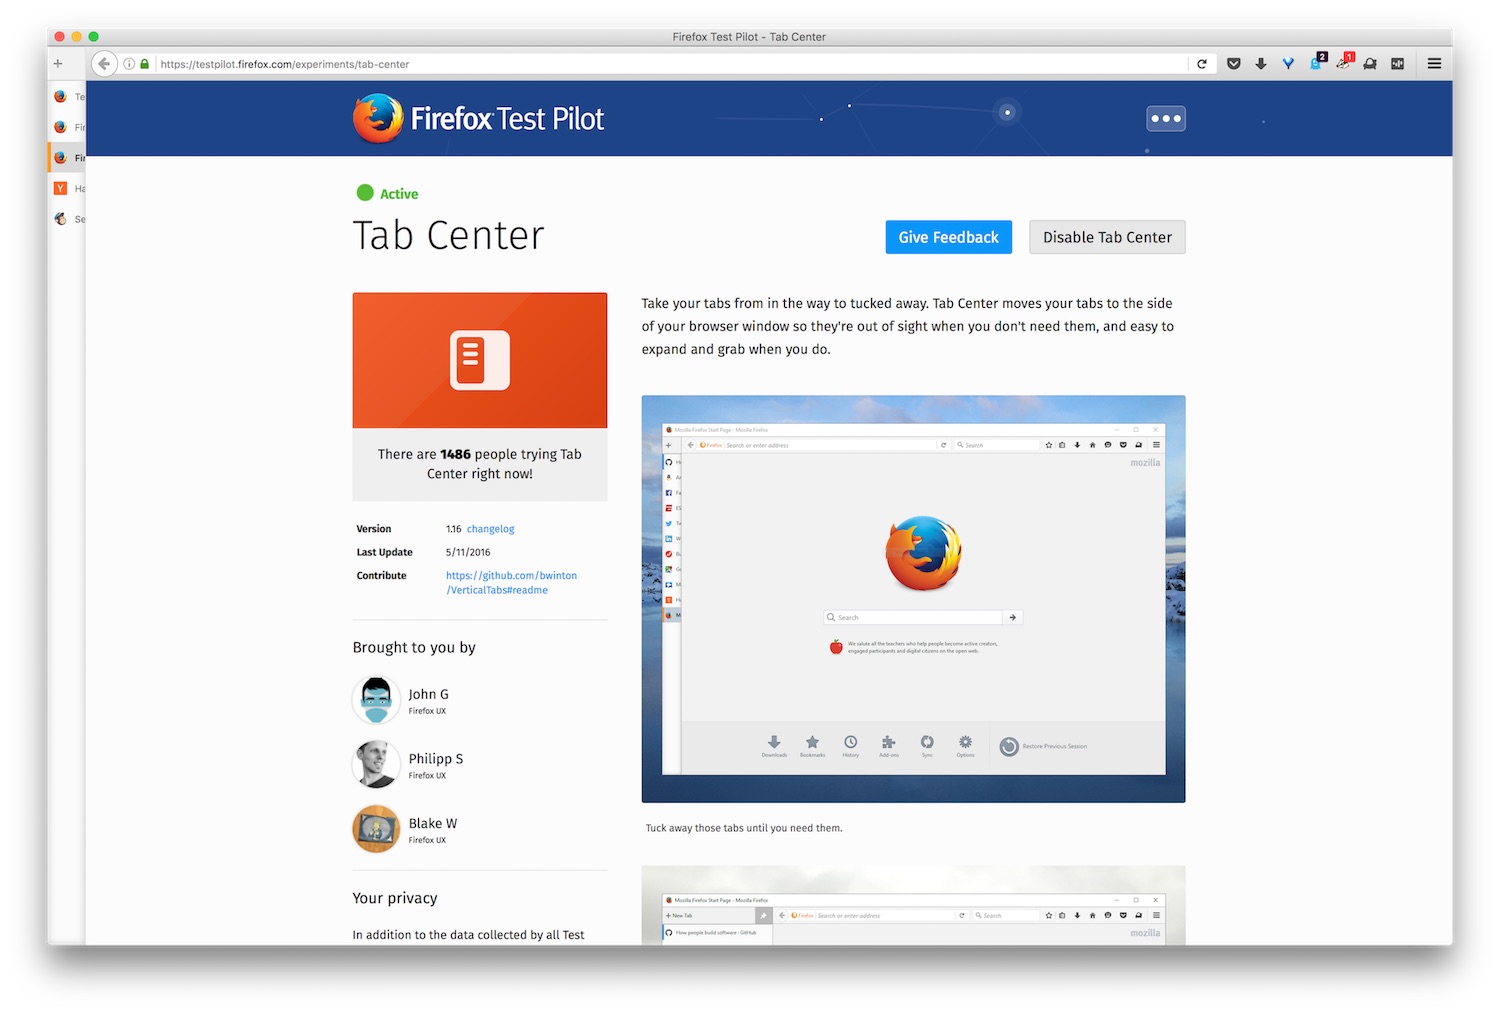Image resolution: width=1500 pixels, height=1013 pixels.
Task: Click the name 'Philipp S'
Action: [436, 759]
